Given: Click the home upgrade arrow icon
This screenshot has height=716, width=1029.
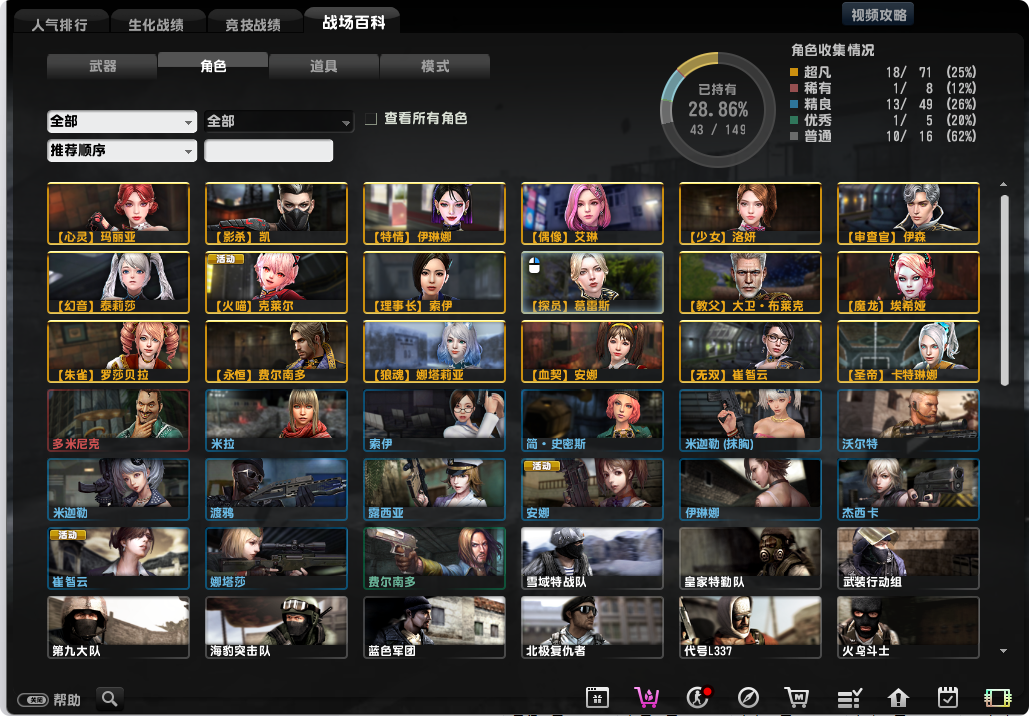Looking at the screenshot, I should point(898,698).
